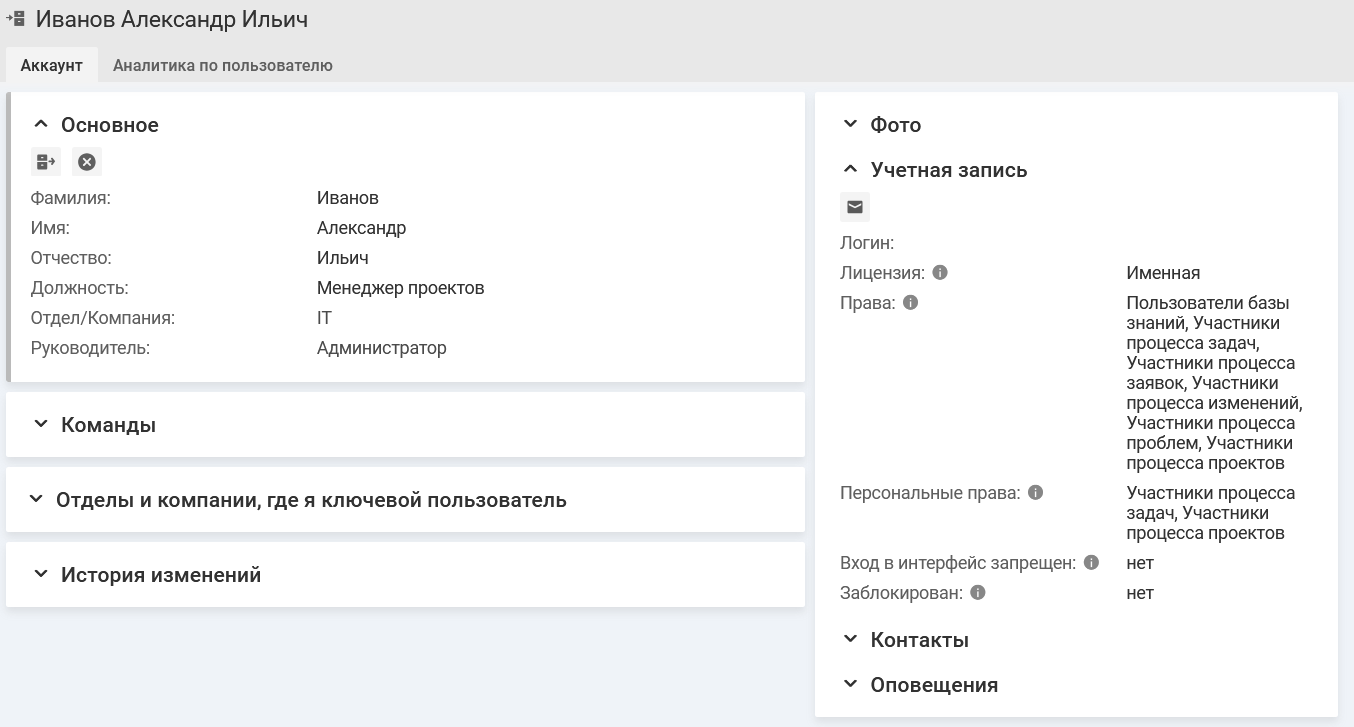Expand Отделы и компании ключевой пользователь section
The width and height of the screenshot is (1354, 727).
coord(36,499)
